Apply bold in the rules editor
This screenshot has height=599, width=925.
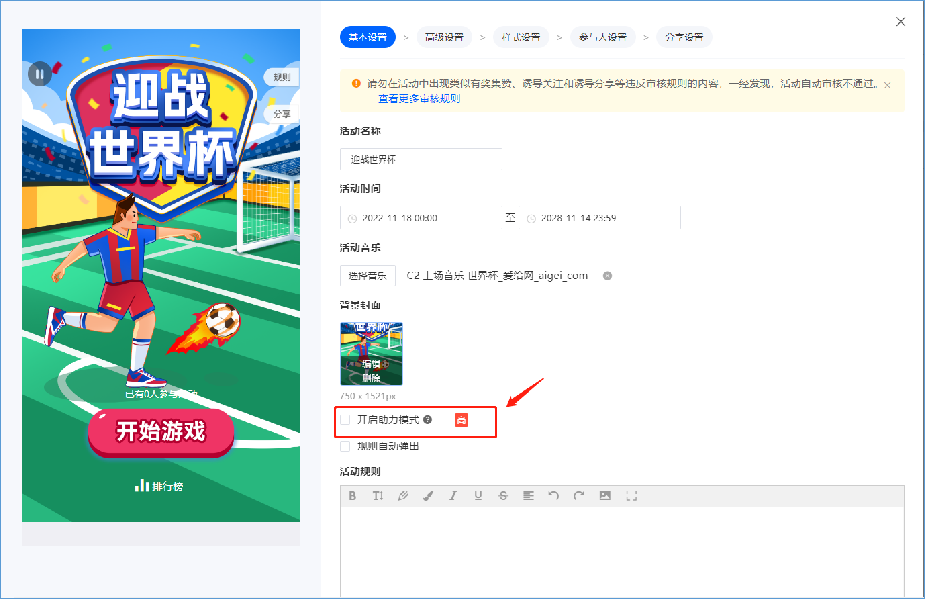[x=352, y=496]
